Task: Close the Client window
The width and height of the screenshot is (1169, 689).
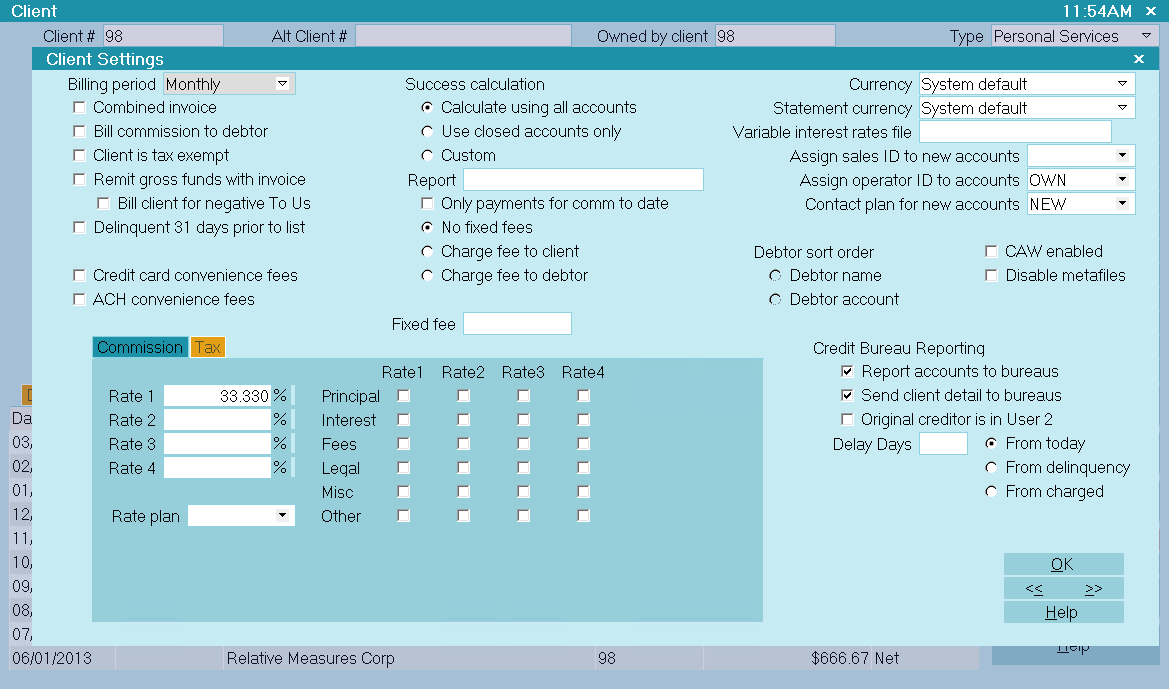Action: [x=1151, y=11]
